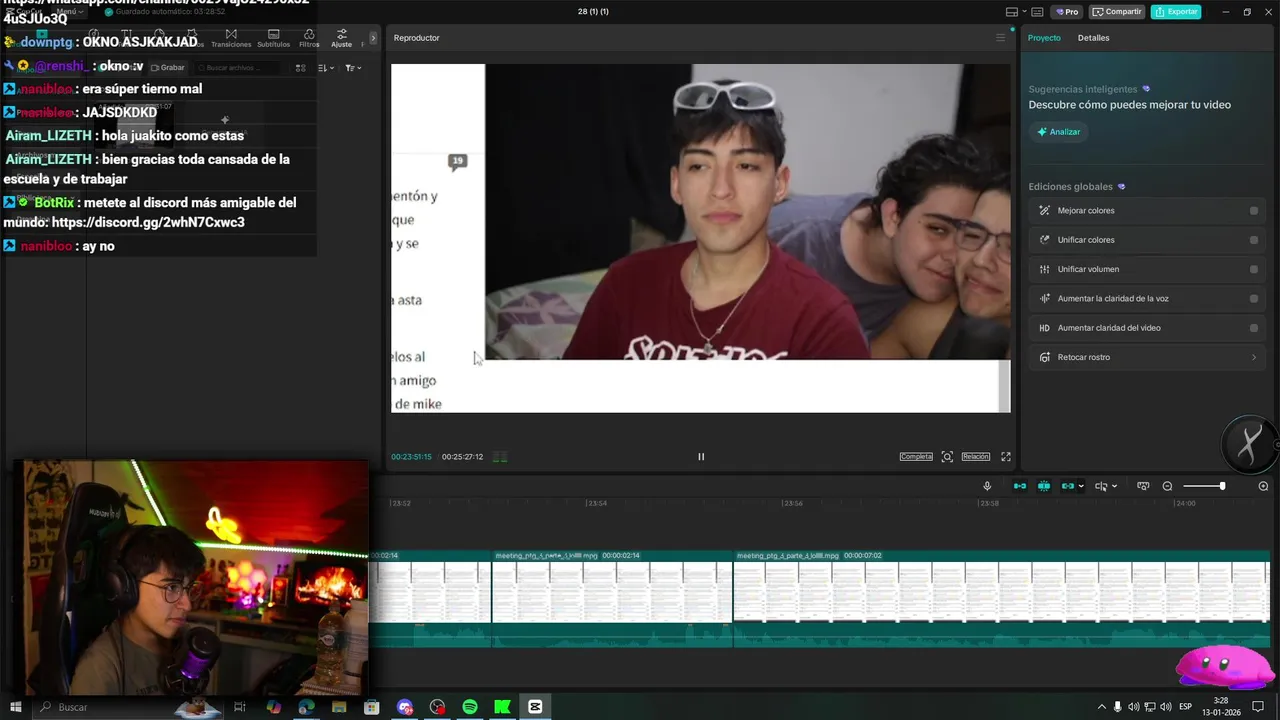Toggle main track magnet
This screenshot has width=1280, height=720.
[1020, 486]
